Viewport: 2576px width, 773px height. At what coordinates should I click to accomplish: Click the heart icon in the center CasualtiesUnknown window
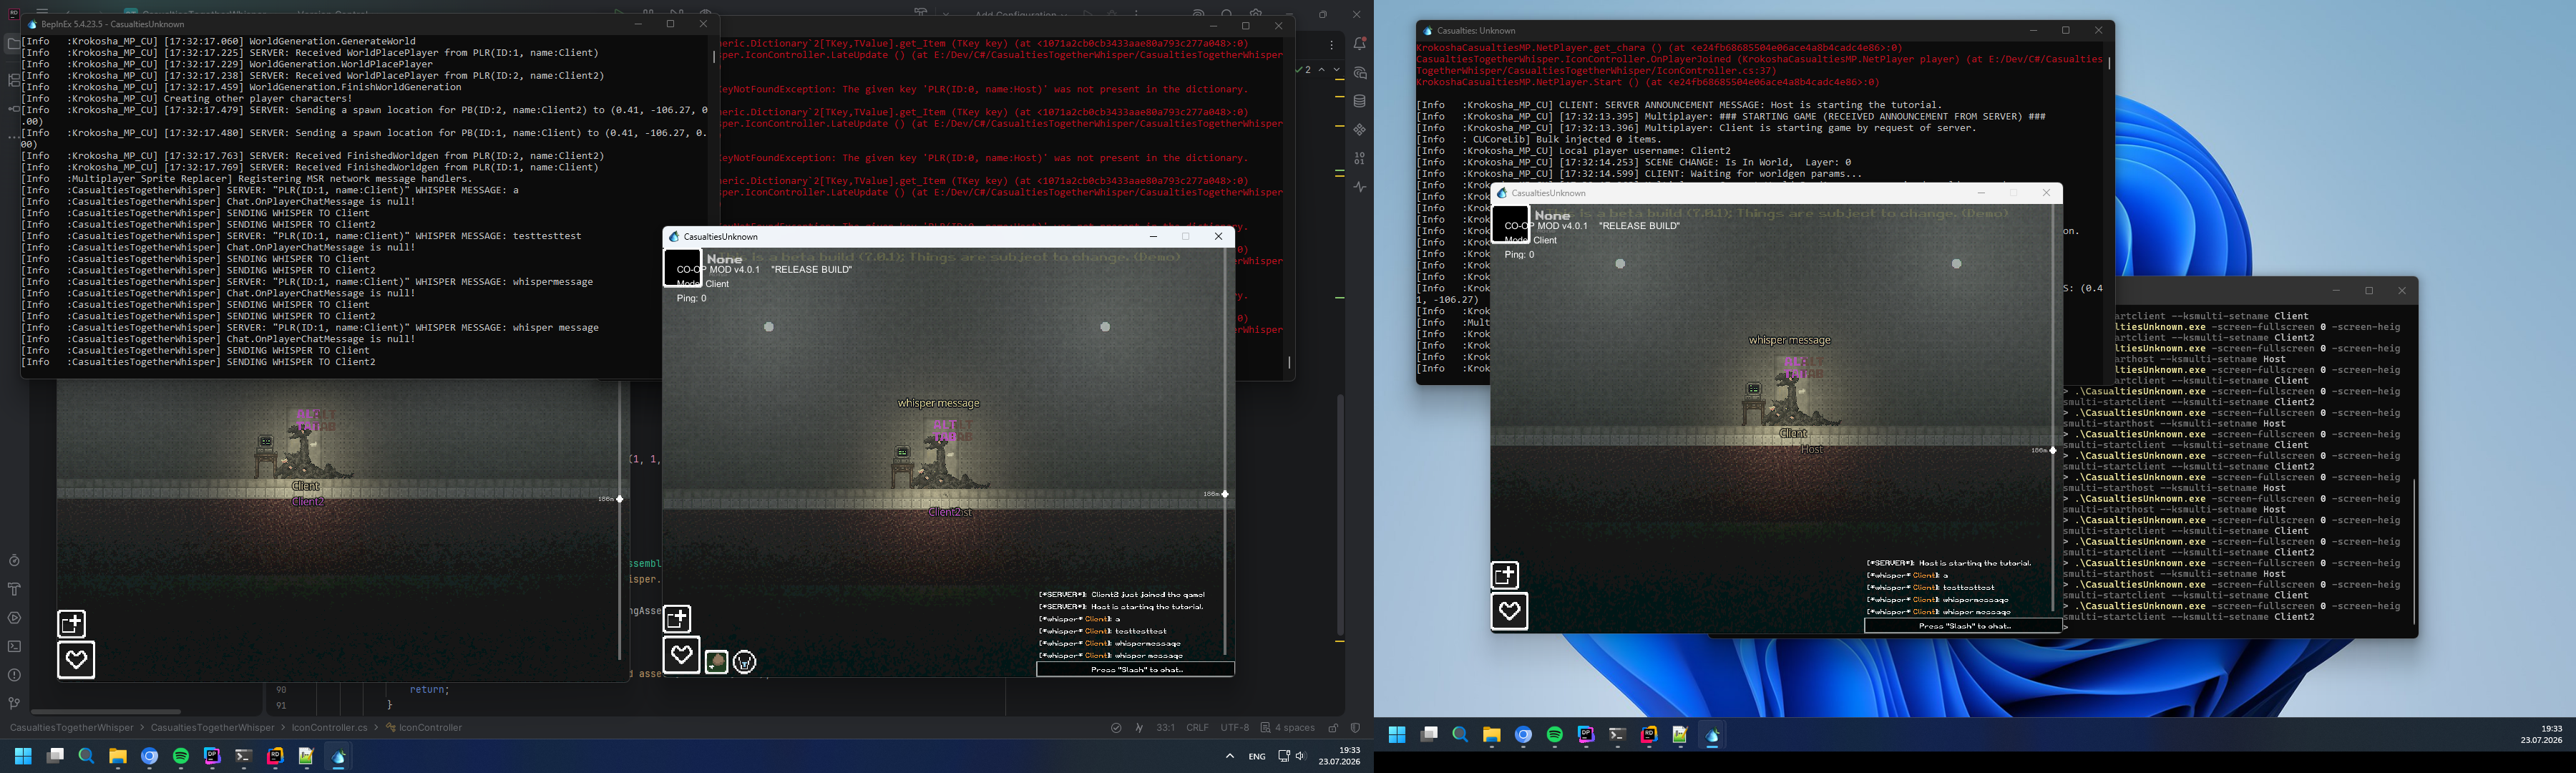pos(681,655)
